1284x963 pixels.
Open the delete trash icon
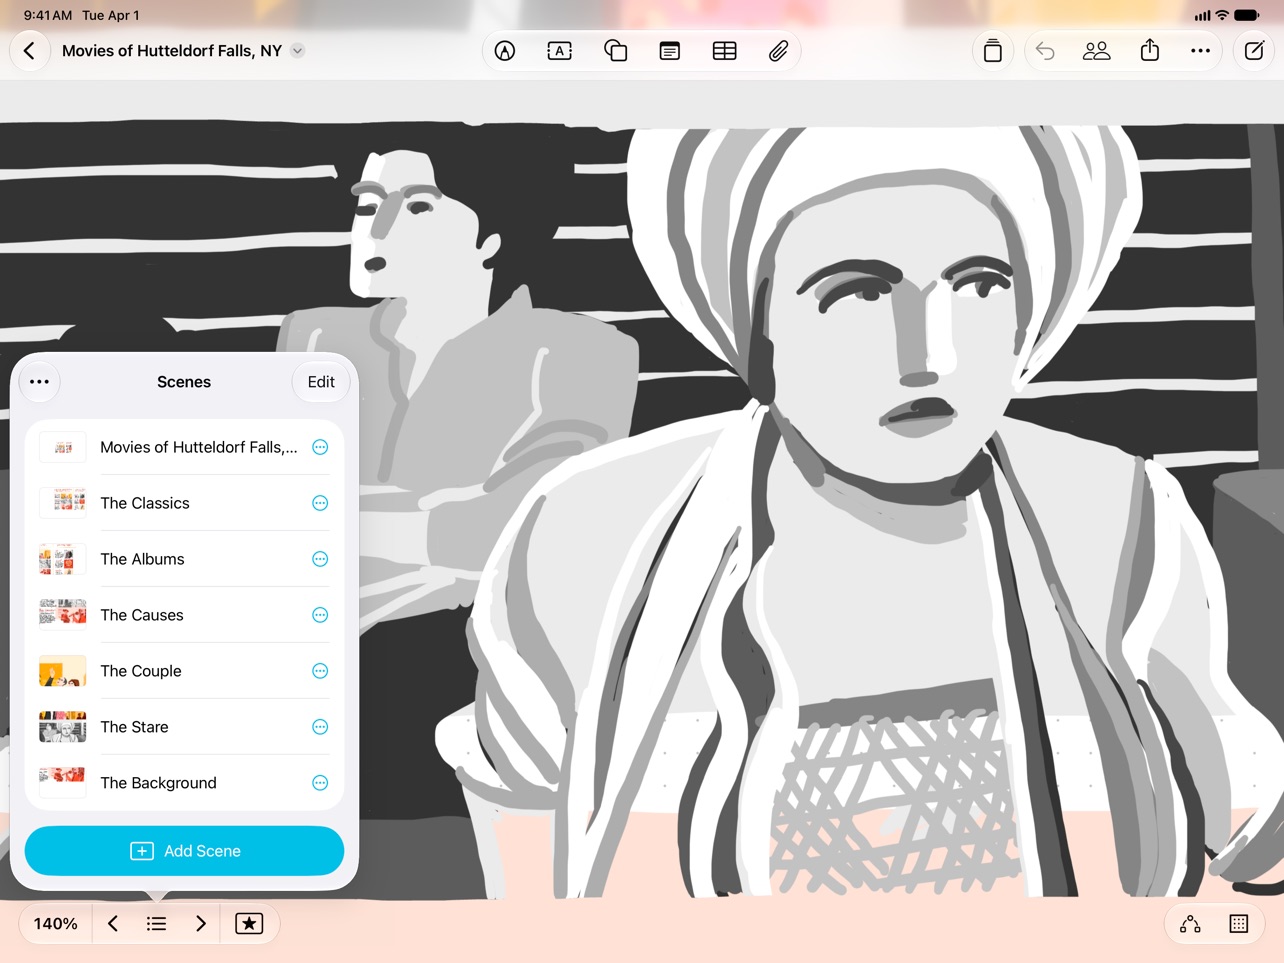[x=993, y=51]
